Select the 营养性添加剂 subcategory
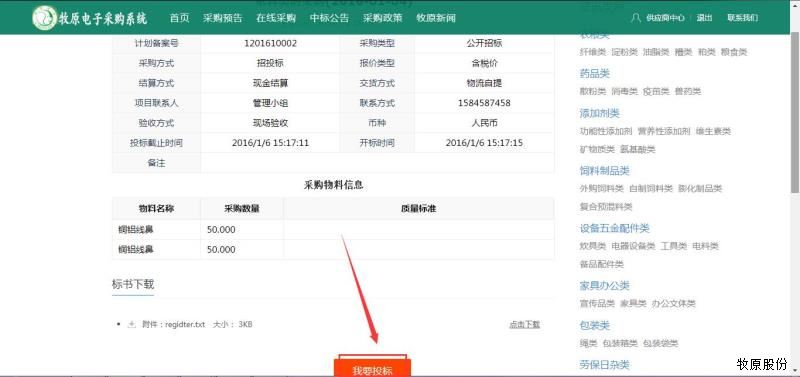This screenshot has height=377, width=800. pos(664,131)
